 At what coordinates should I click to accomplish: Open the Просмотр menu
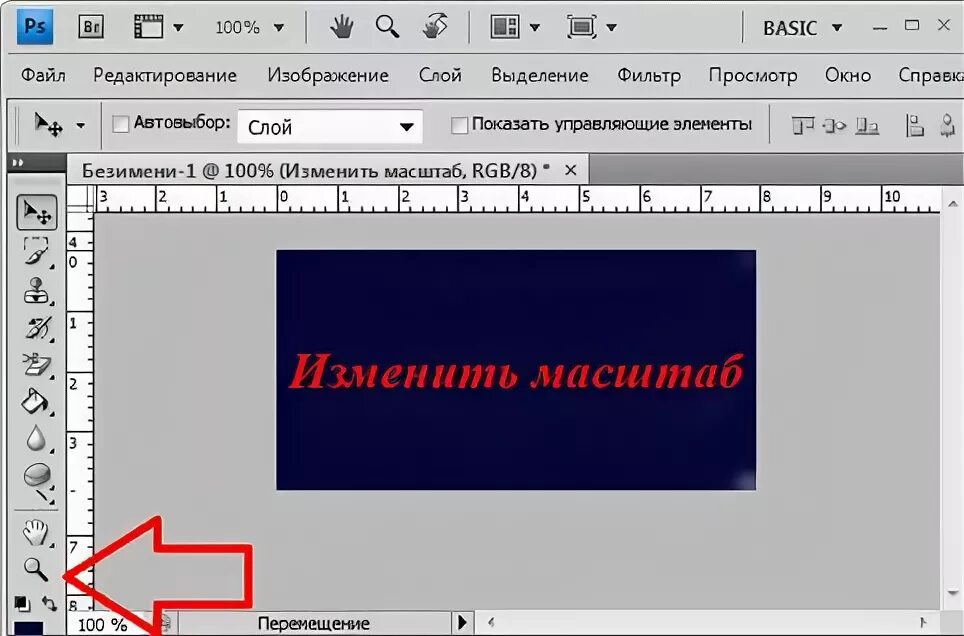(x=753, y=76)
